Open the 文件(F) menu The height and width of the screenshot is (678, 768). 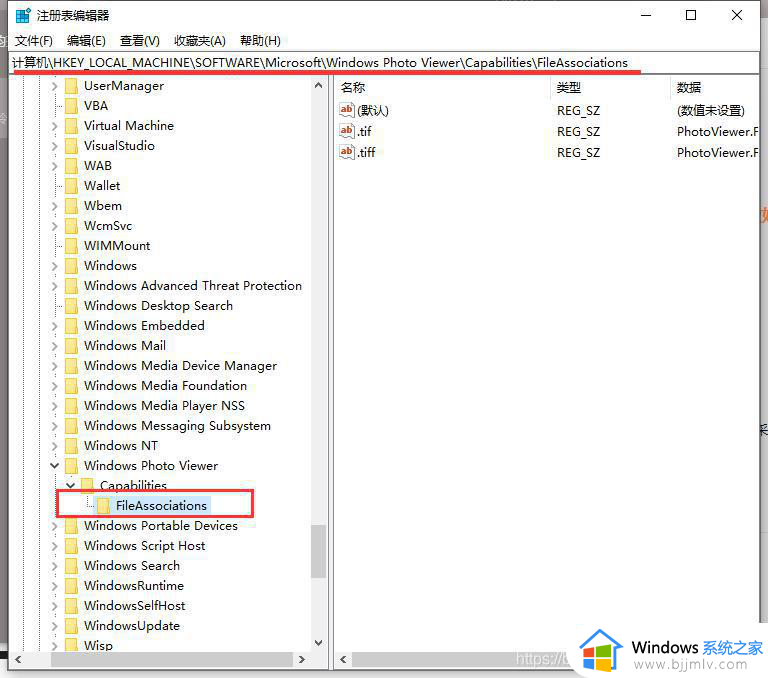[x=33, y=41]
